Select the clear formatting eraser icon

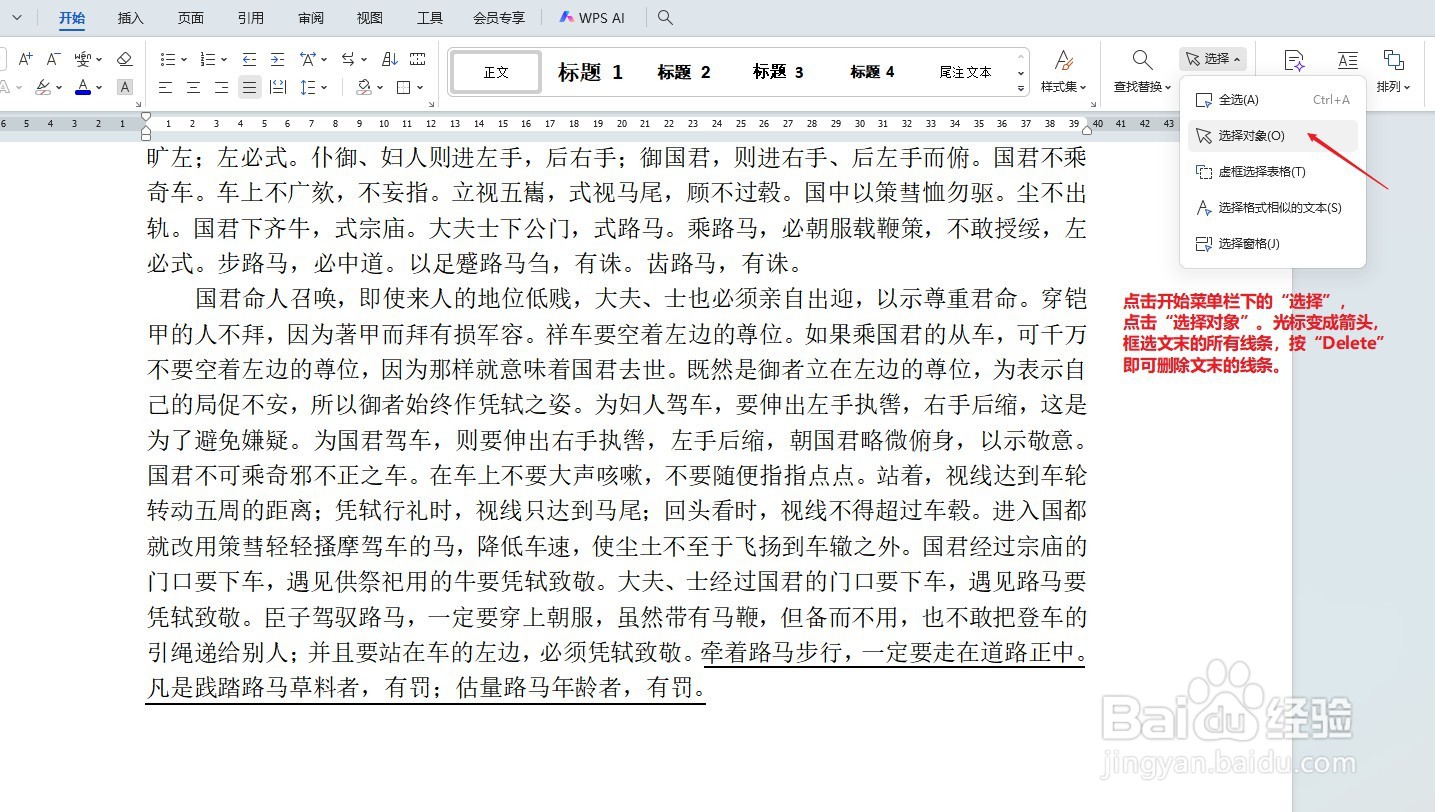pyautogui.click(x=125, y=58)
